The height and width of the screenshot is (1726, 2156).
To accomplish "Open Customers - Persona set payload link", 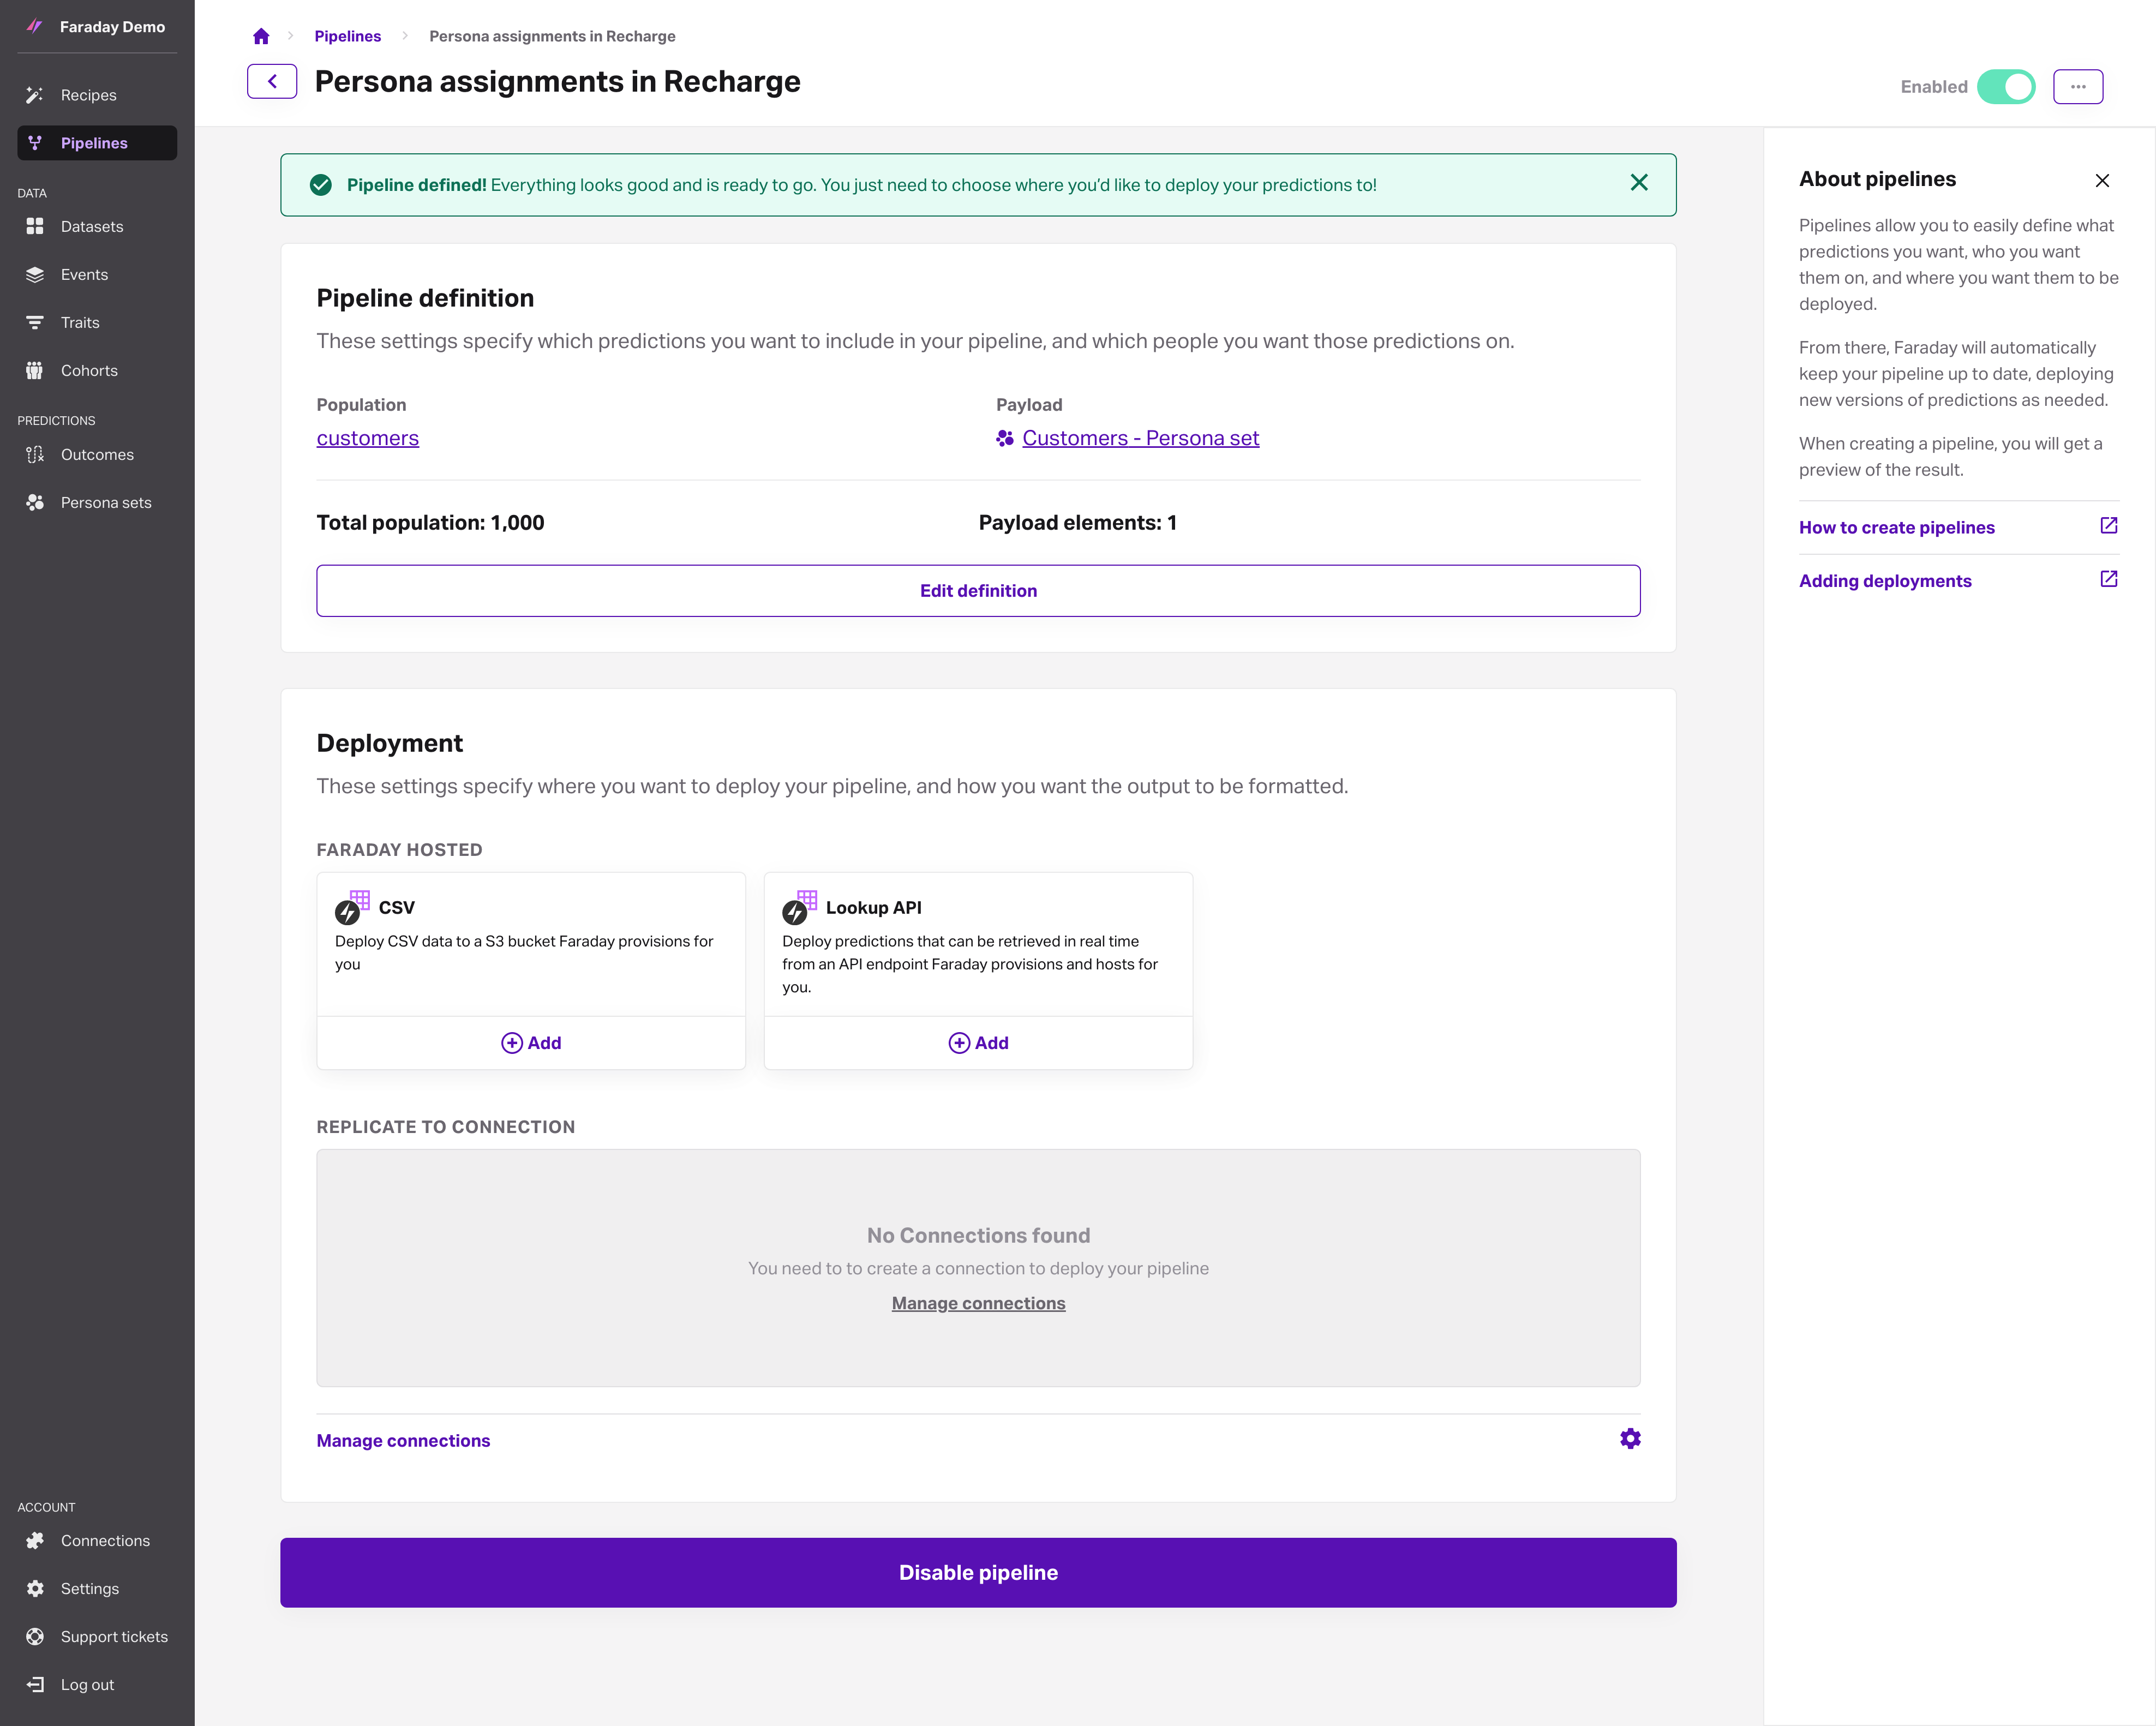I will click(1140, 438).
